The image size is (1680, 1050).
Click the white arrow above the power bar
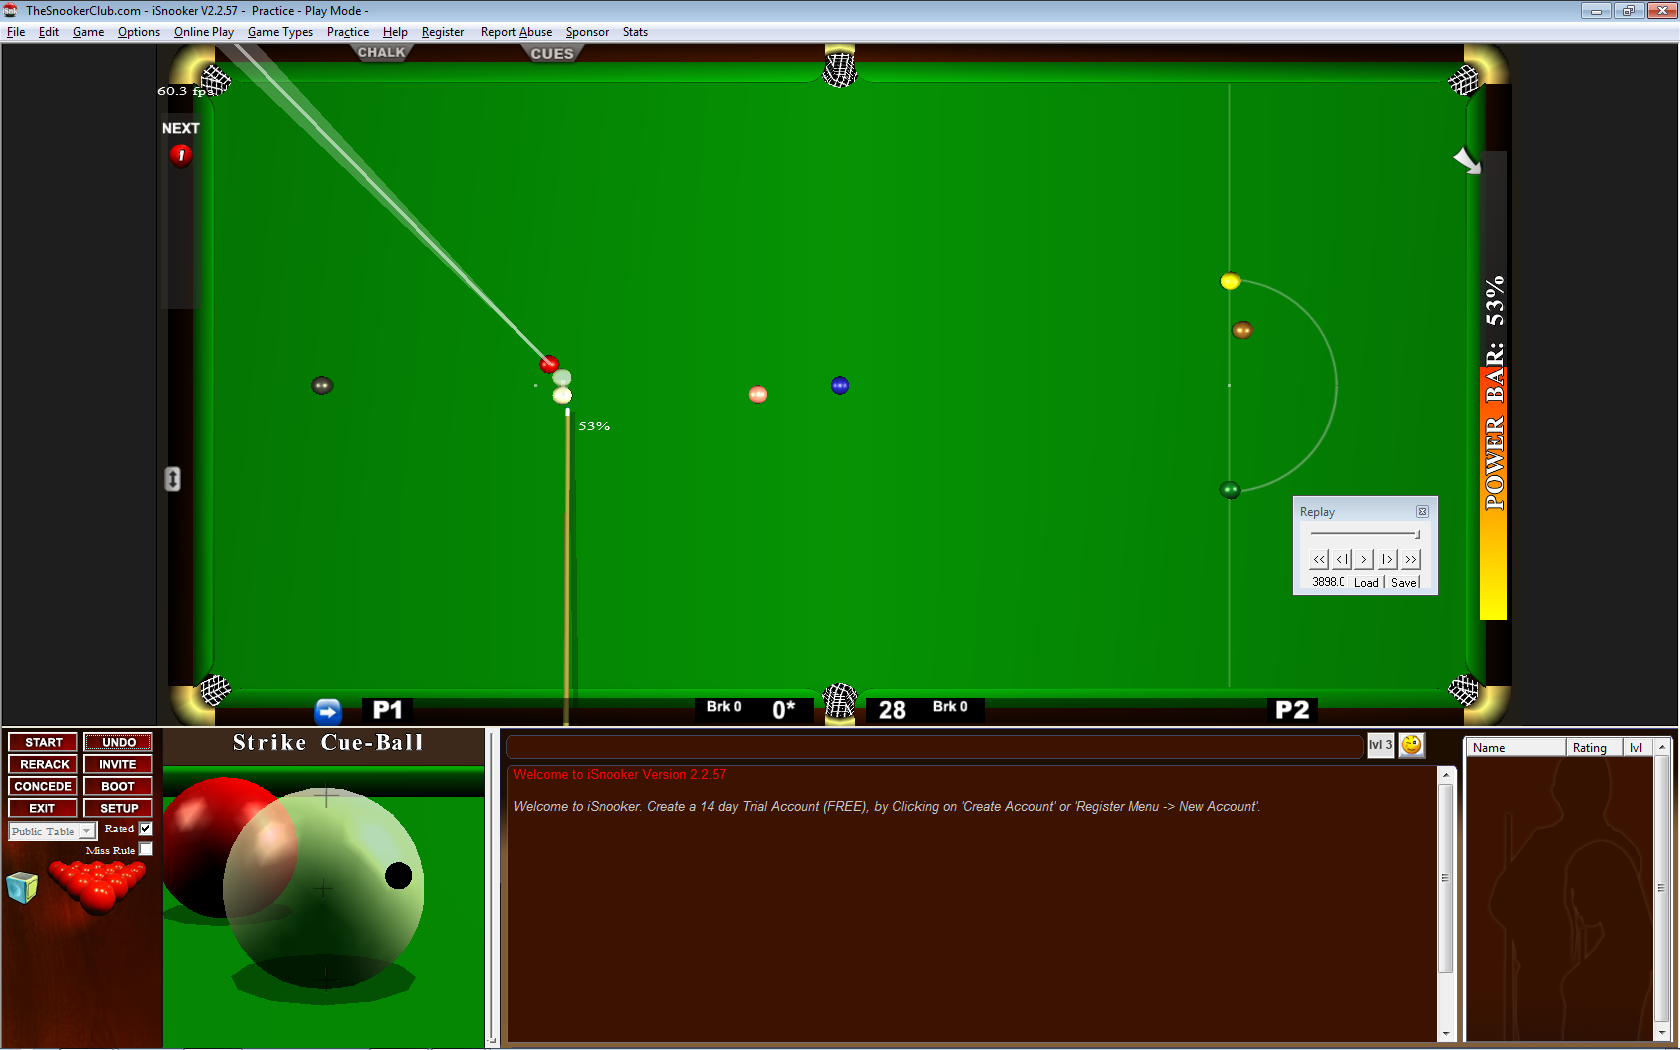pos(1466,160)
